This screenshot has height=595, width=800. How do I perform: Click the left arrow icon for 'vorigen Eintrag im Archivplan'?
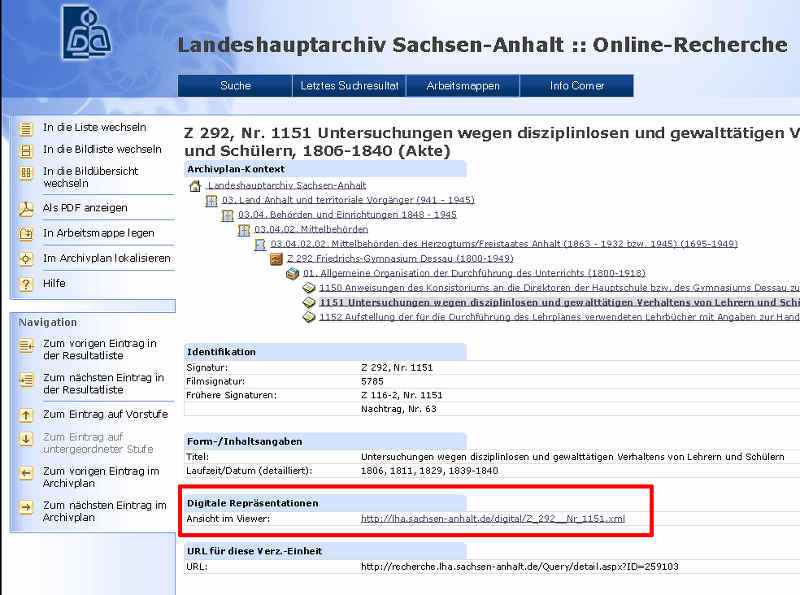(x=26, y=473)
